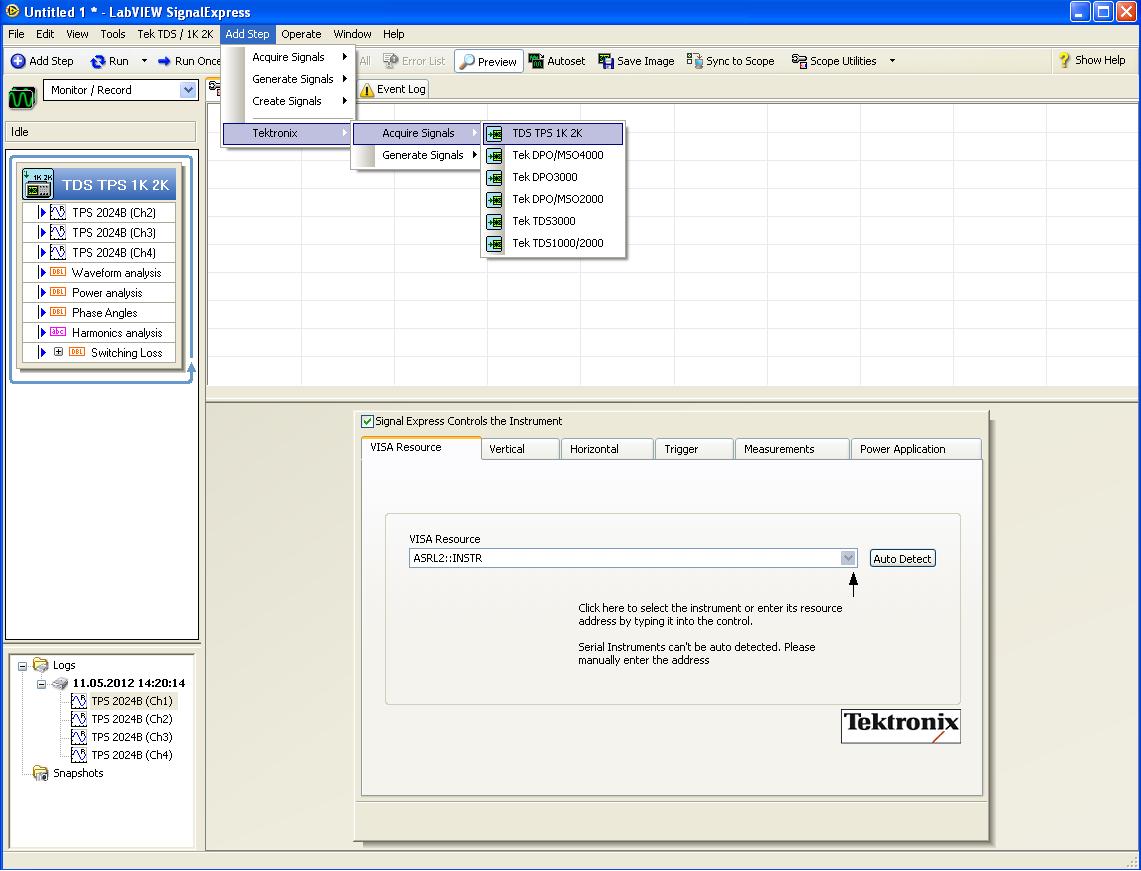
Task: Click the Show Help button
Action: pos(1092,60)
